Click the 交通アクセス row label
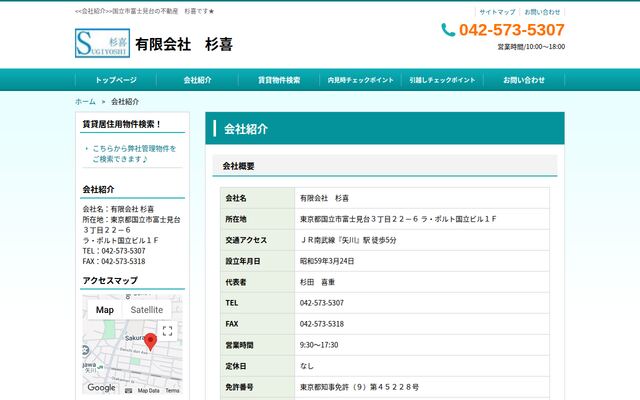Screen dimensions: 640x400 pos(246,240)
